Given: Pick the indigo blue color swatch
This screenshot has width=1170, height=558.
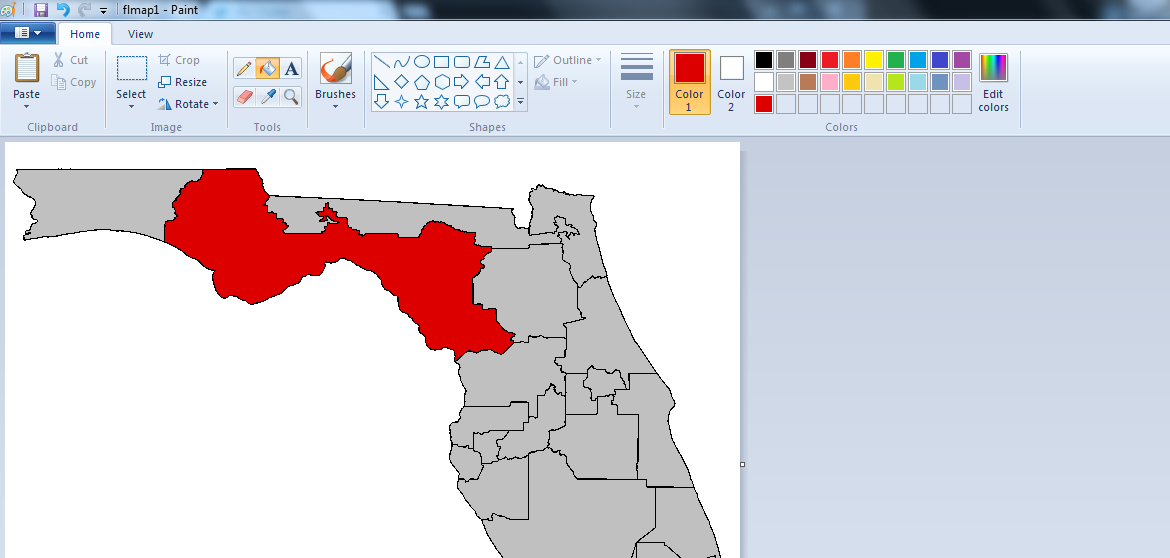Looking at the screenshot, I should [x=940, y=60].
